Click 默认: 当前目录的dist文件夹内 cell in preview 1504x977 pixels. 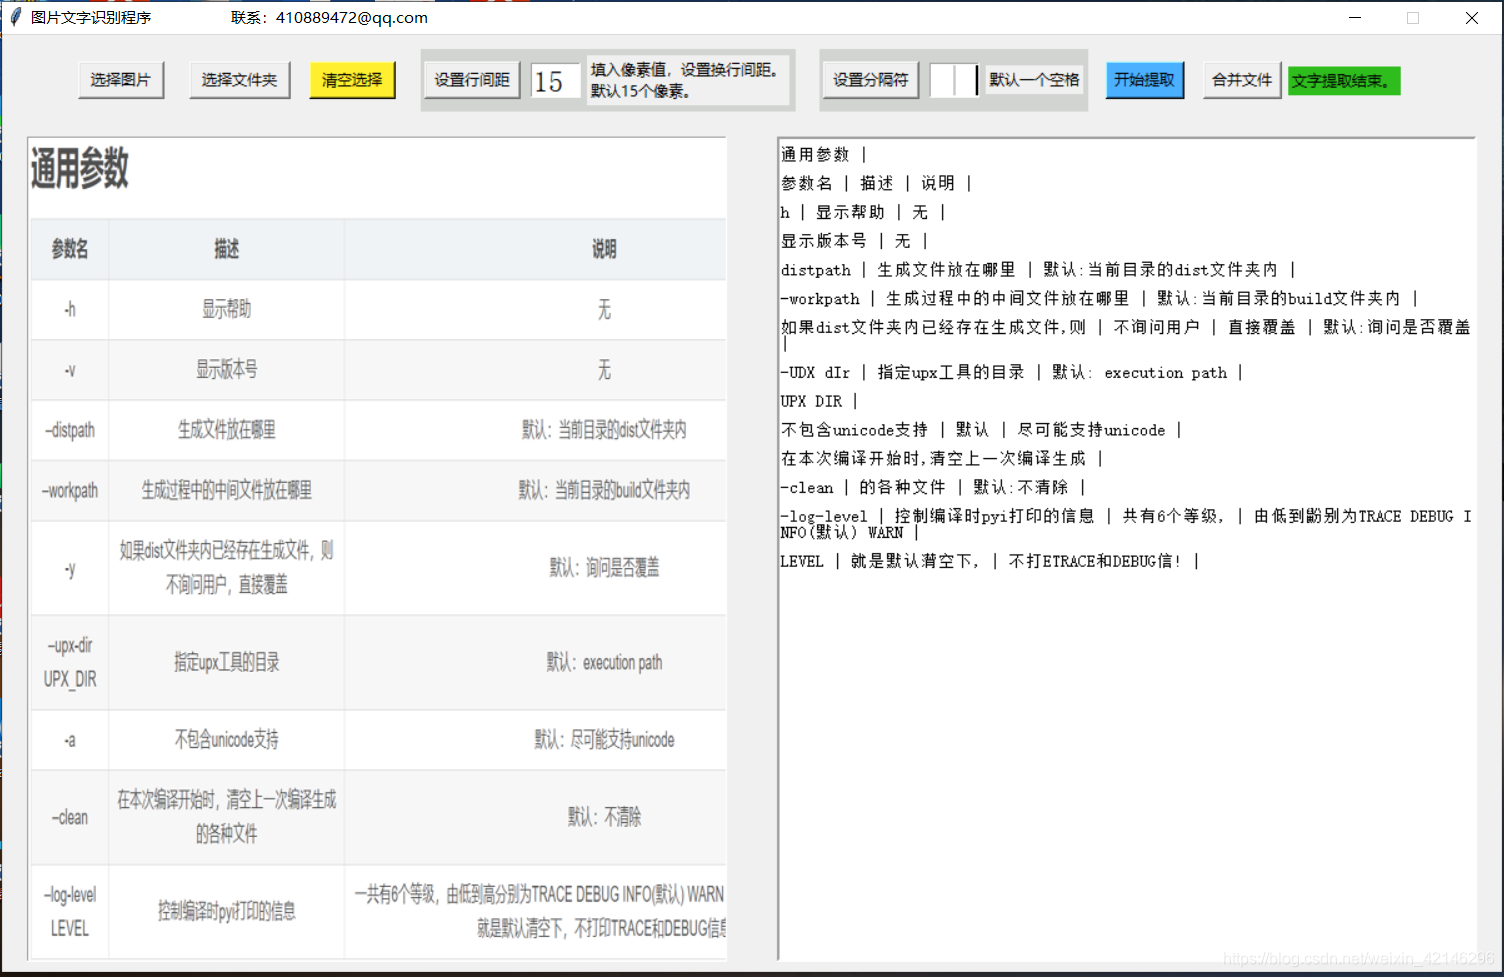(x=604, y=430)
